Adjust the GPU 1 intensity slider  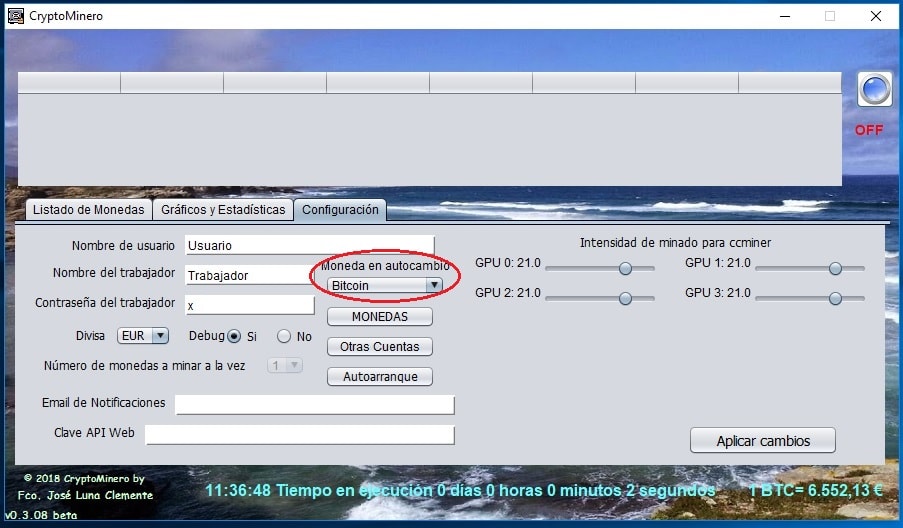pyautogui.click(x=835, y=268)
